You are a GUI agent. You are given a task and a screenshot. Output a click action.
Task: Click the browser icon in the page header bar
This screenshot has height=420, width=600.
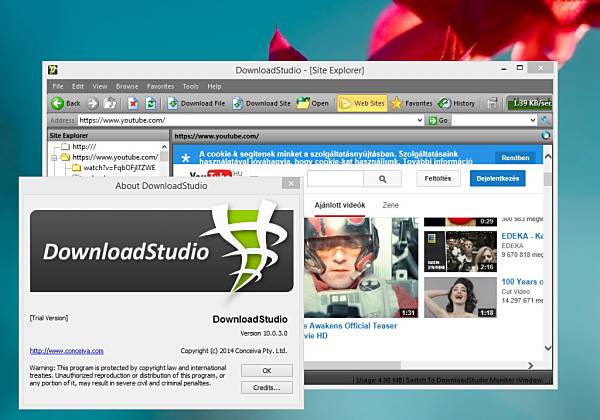(546, 135)
